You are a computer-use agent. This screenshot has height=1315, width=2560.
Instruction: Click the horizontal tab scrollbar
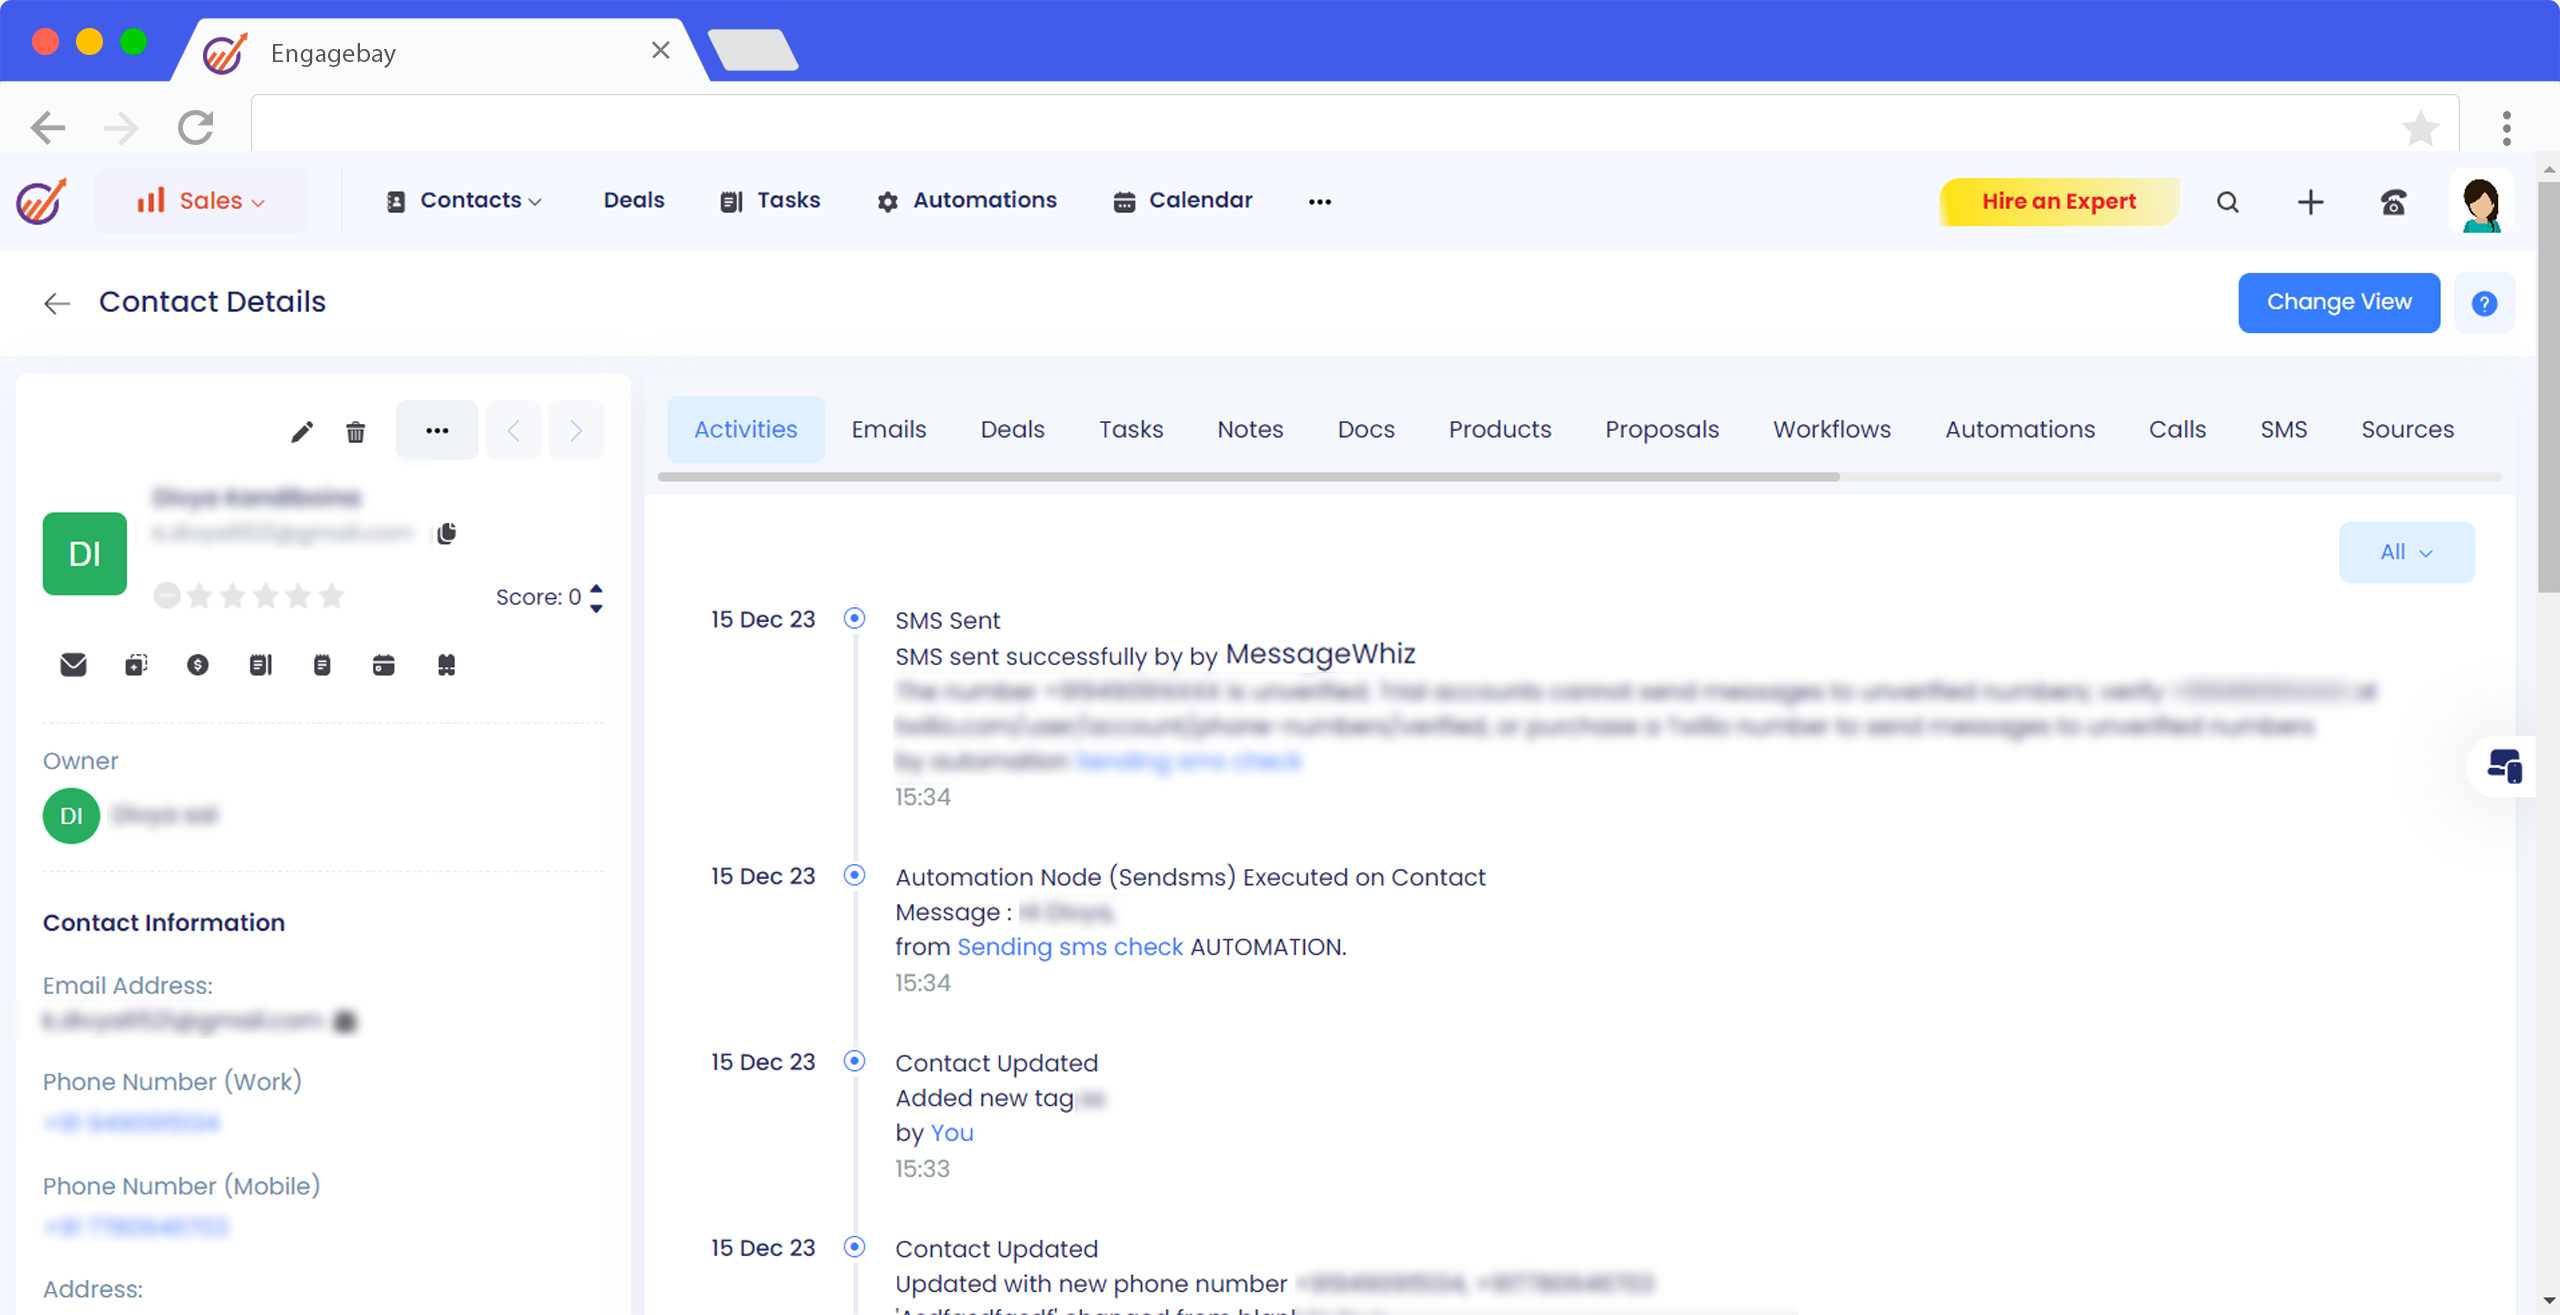(1248, 477)
